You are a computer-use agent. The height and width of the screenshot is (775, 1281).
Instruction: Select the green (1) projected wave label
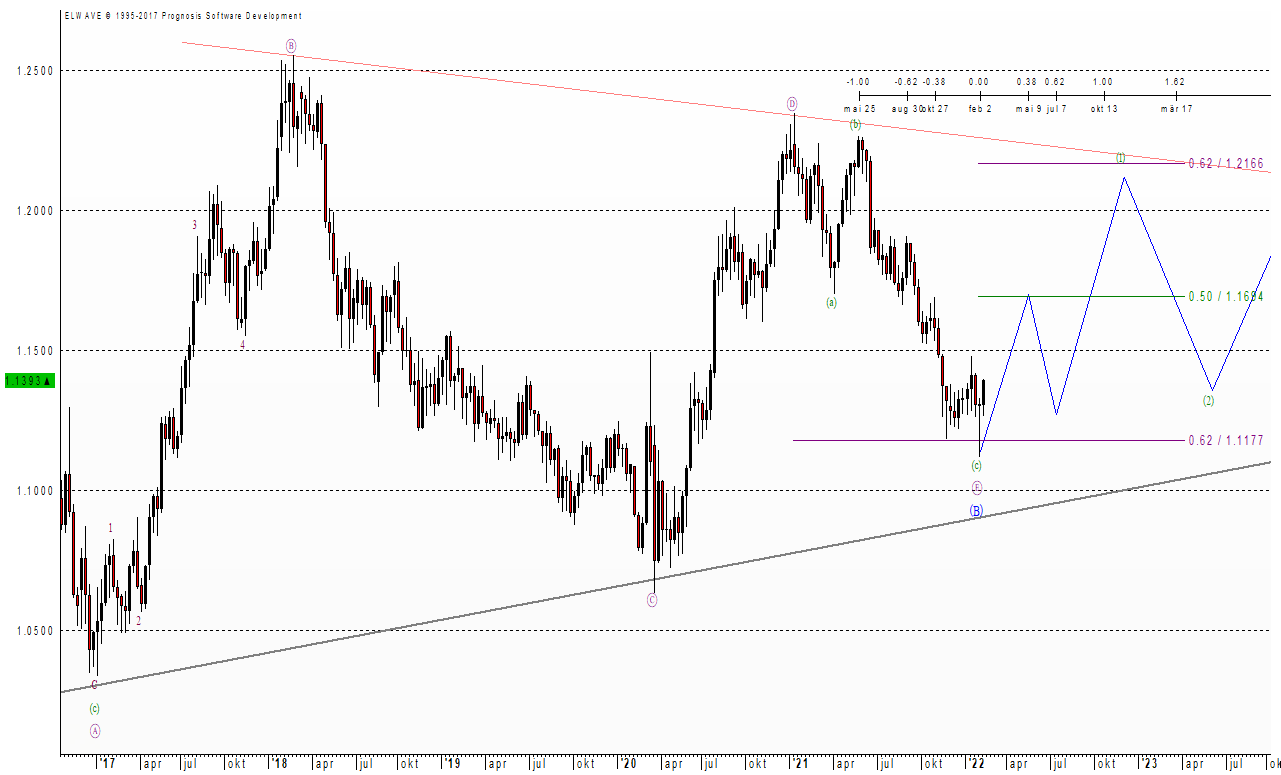pos(1121,158)
